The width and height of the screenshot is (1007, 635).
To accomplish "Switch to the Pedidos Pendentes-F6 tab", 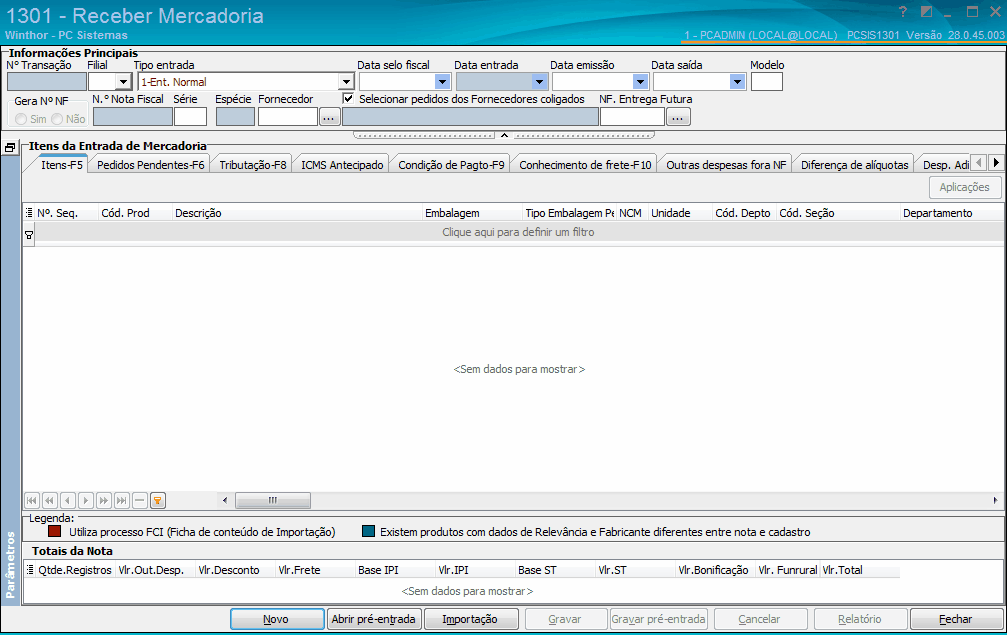I will (150, 165).
